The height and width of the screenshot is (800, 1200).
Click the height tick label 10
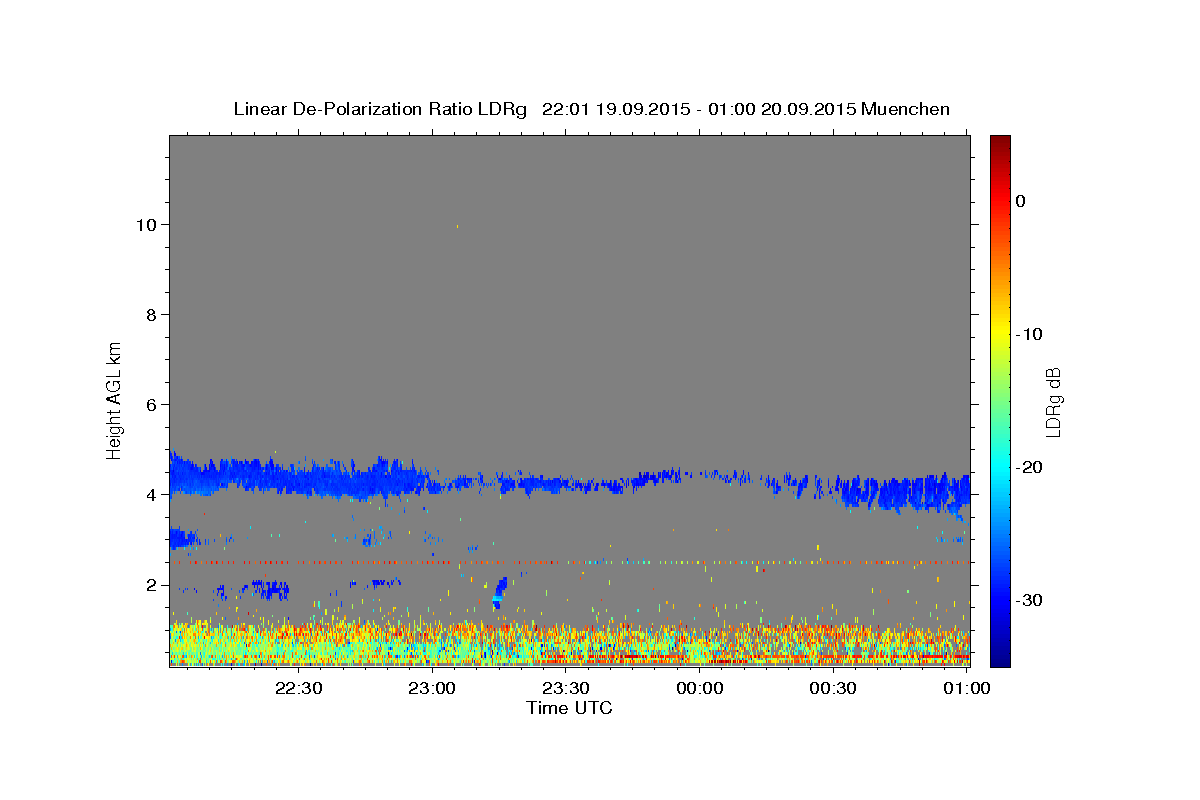point(148,225)
